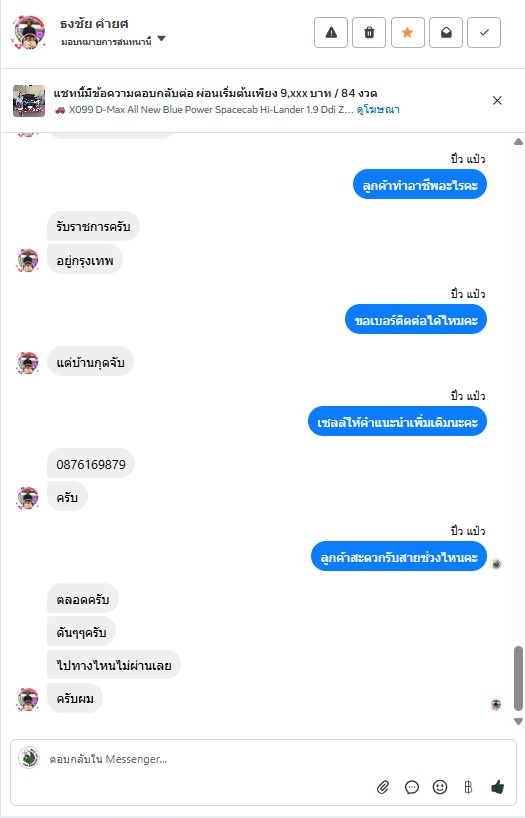Toggle the orange star follow-up flag
Viewport: 525px width, 818px height.
pos(408,32)
